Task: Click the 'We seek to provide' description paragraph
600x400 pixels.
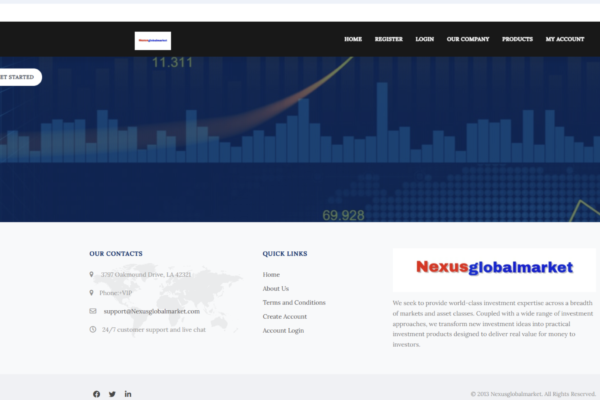Action: (493, 323)
